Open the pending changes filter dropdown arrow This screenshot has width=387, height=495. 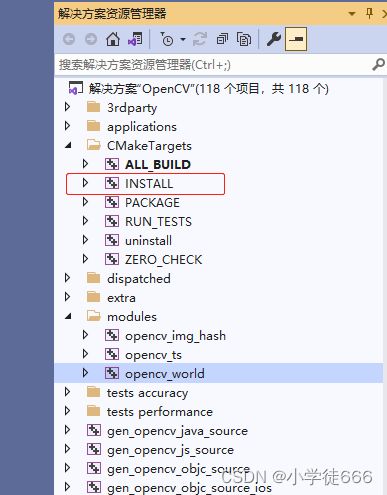[x=183, y=39]
